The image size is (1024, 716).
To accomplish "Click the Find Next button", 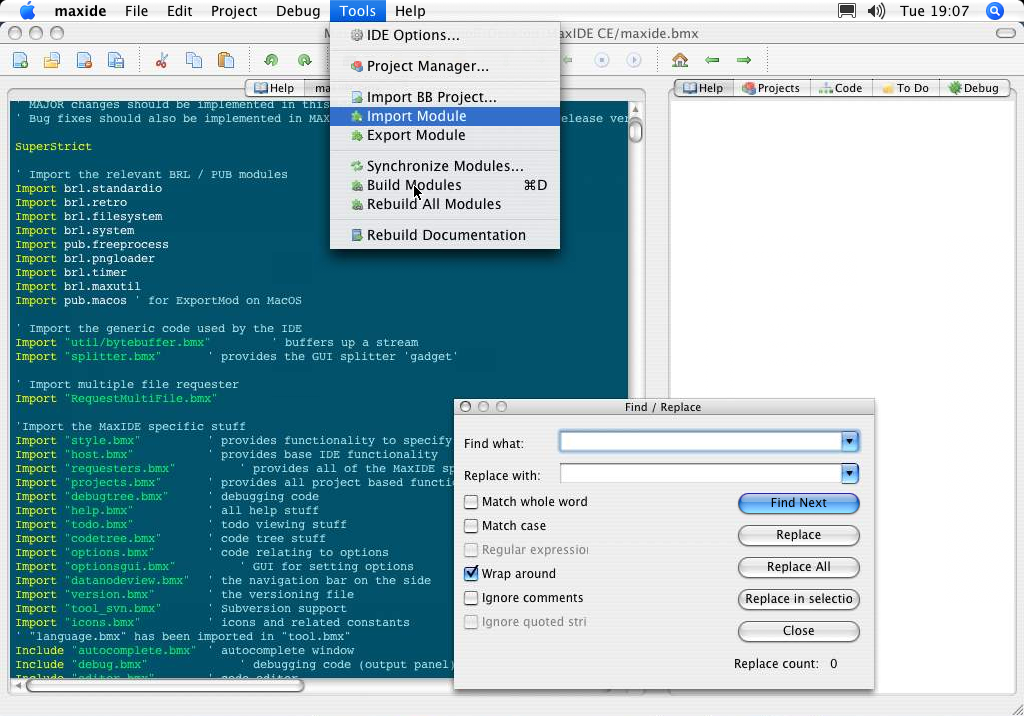I will coord(799,503).
